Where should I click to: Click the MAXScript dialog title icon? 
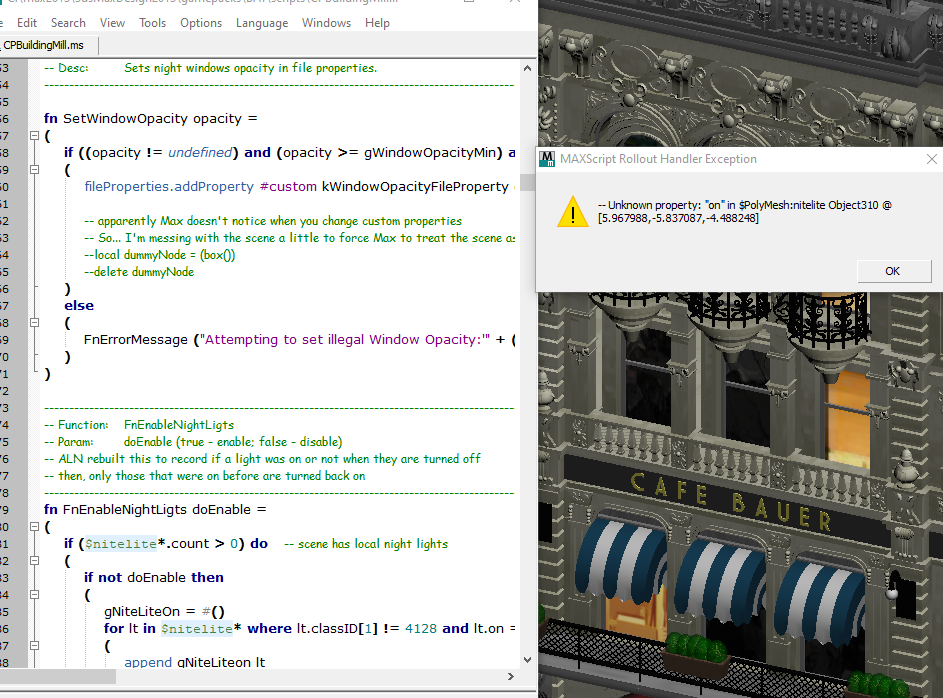coord(547,159)
